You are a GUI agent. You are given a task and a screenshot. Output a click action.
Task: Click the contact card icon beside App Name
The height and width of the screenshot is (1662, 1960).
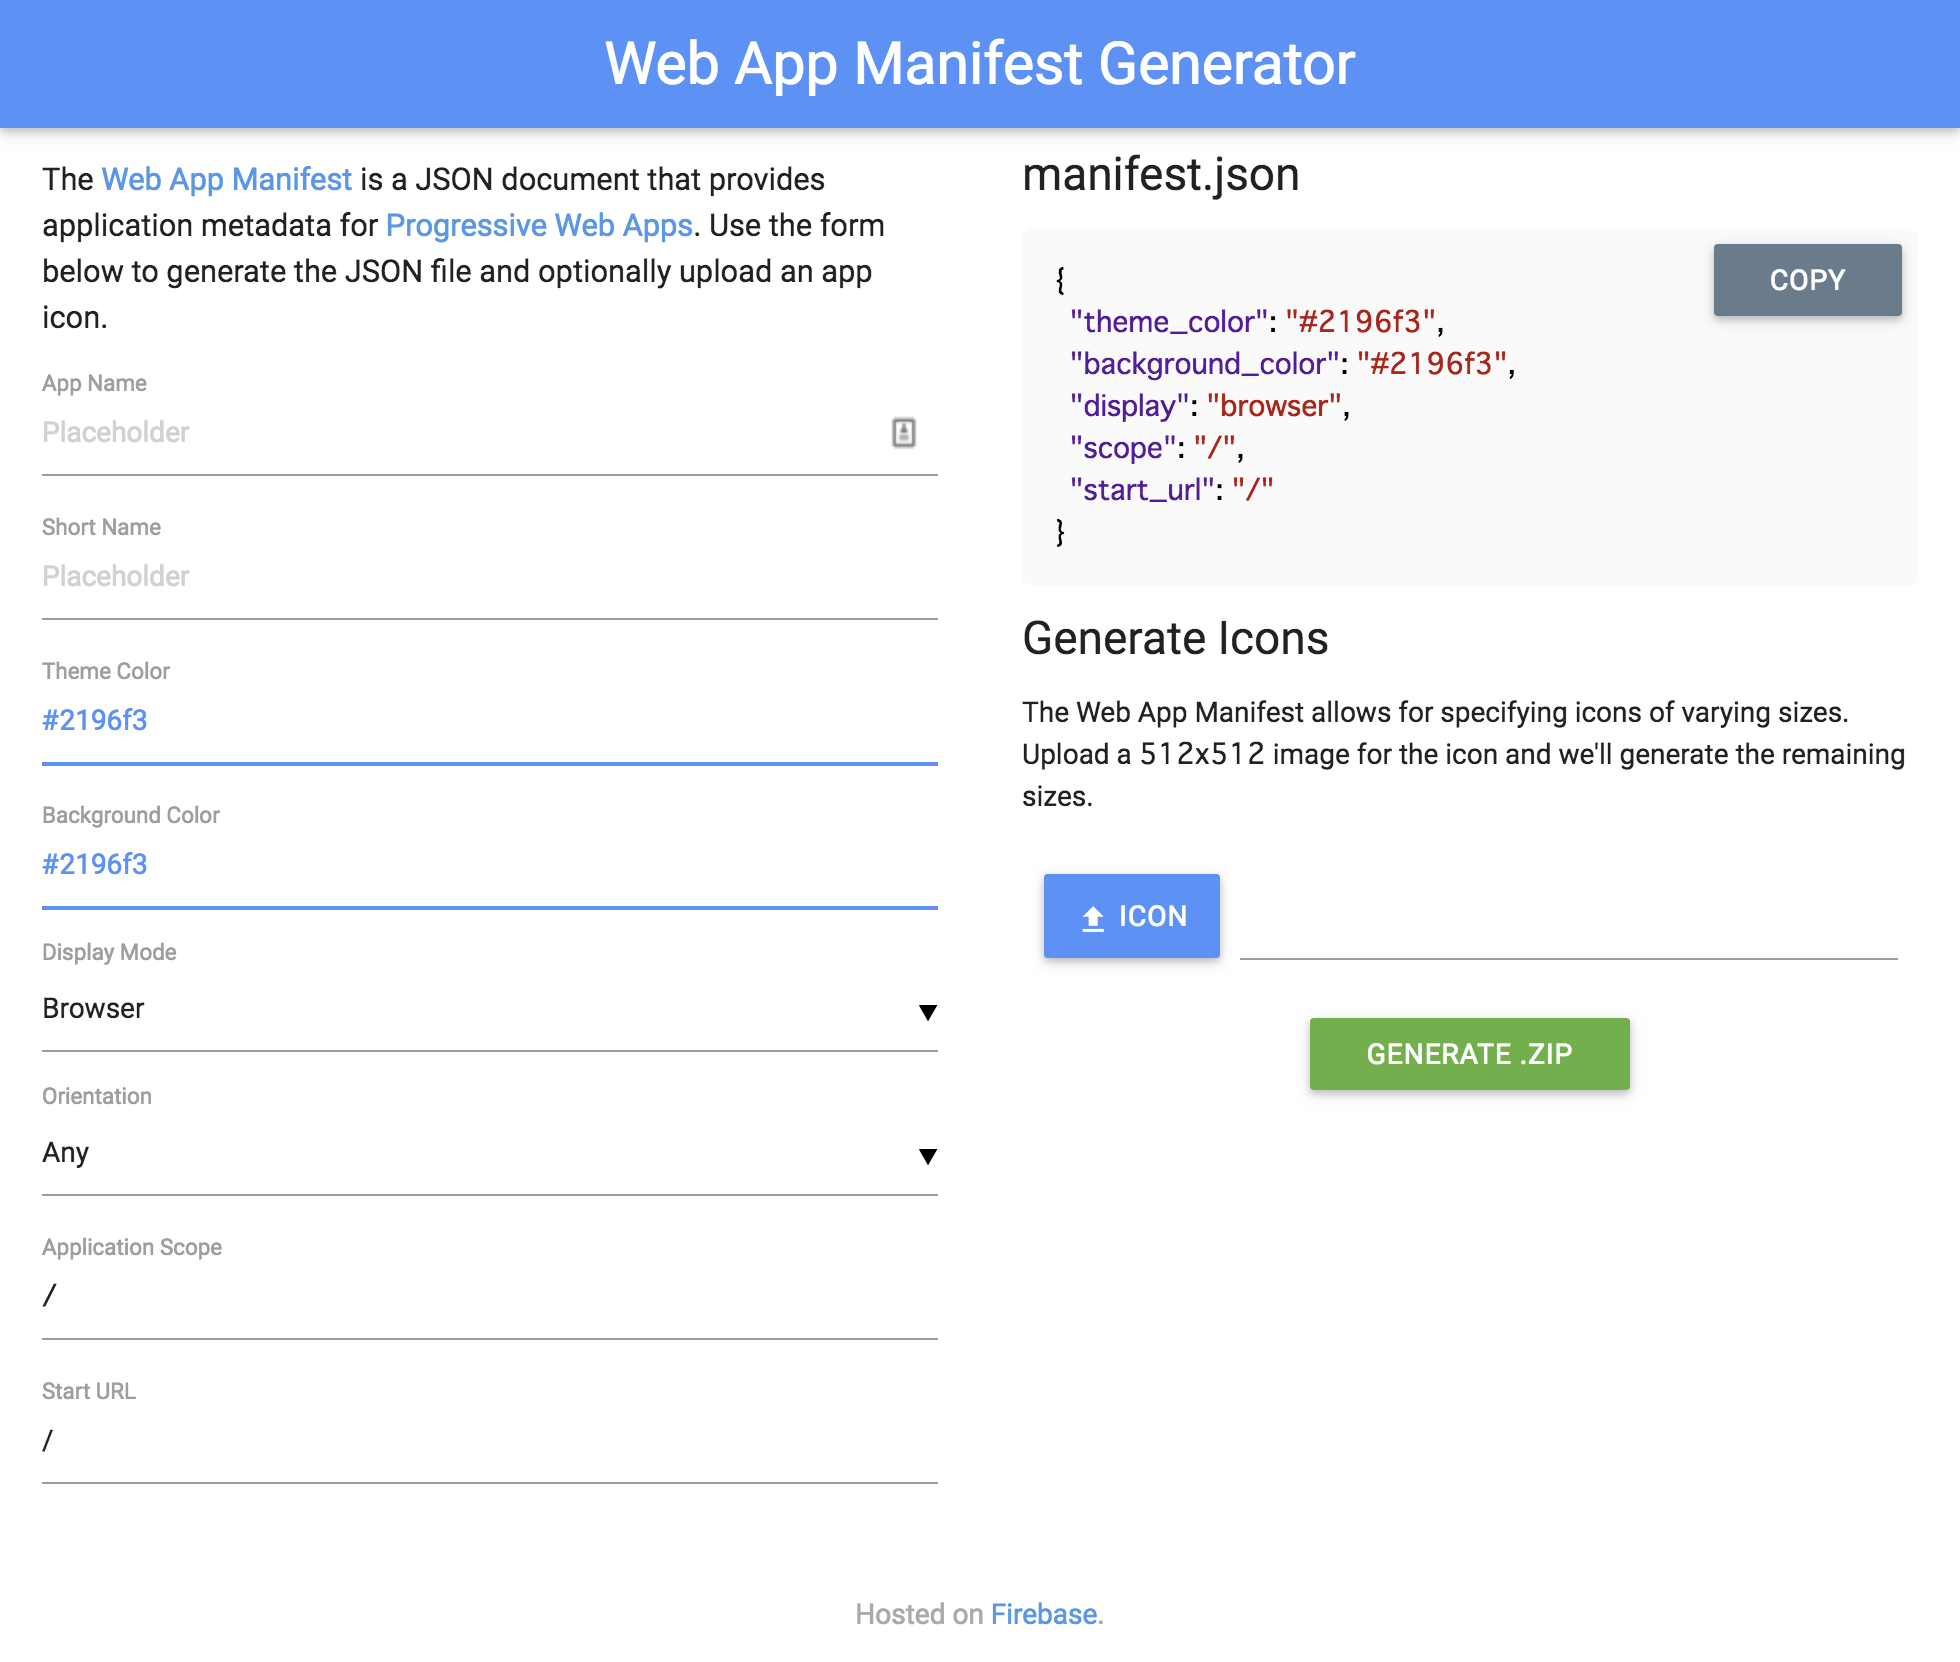pos(904,432)
